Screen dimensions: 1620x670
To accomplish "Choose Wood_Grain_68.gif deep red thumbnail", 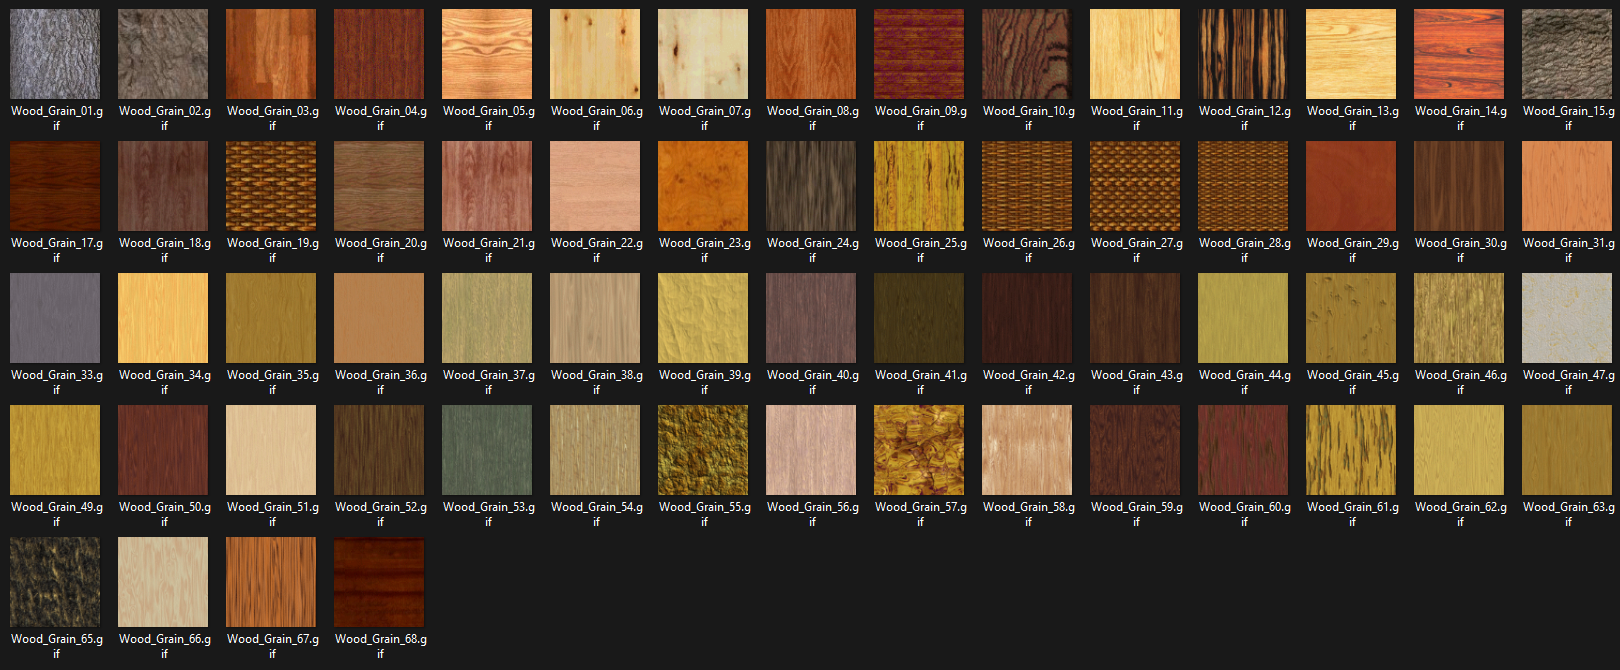I will click(x=379, y=582).
